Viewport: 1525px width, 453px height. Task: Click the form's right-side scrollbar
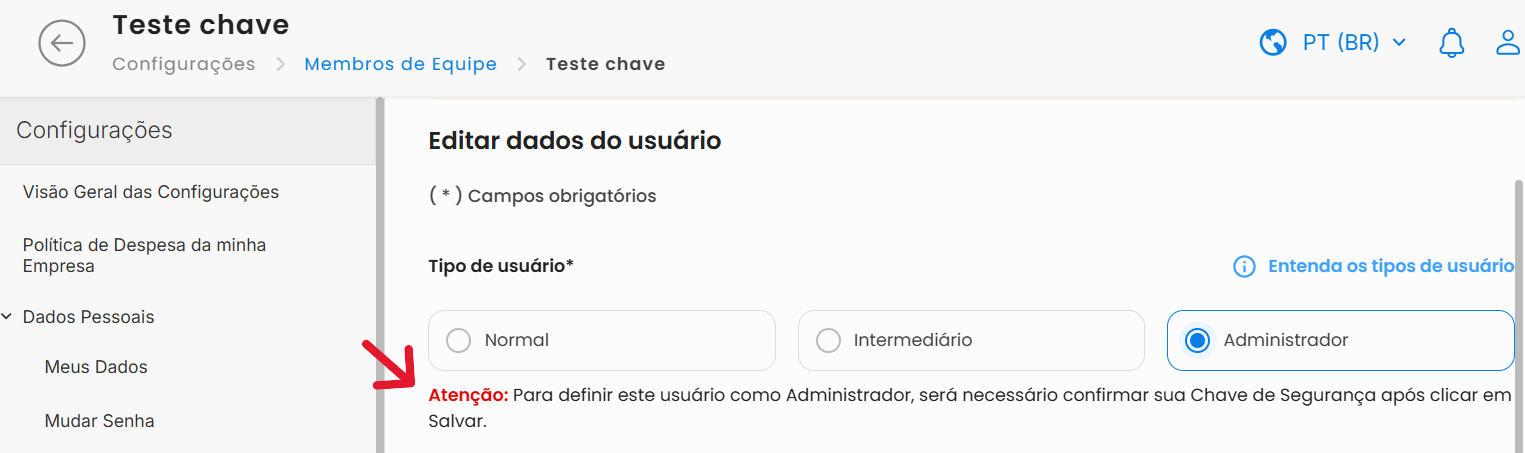pos(1519,300)
